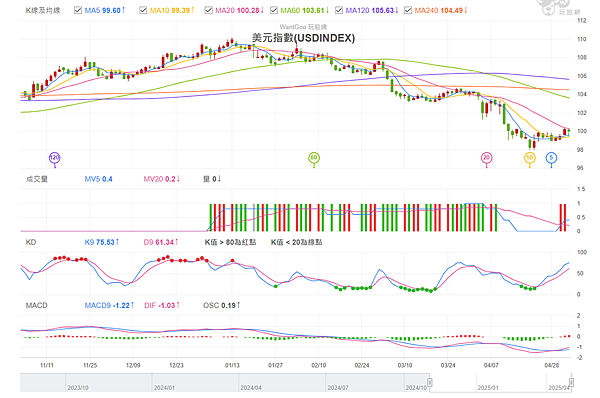Click the DIF -1.03 value
The image size is (600, 398).
(x=162, y=305)
